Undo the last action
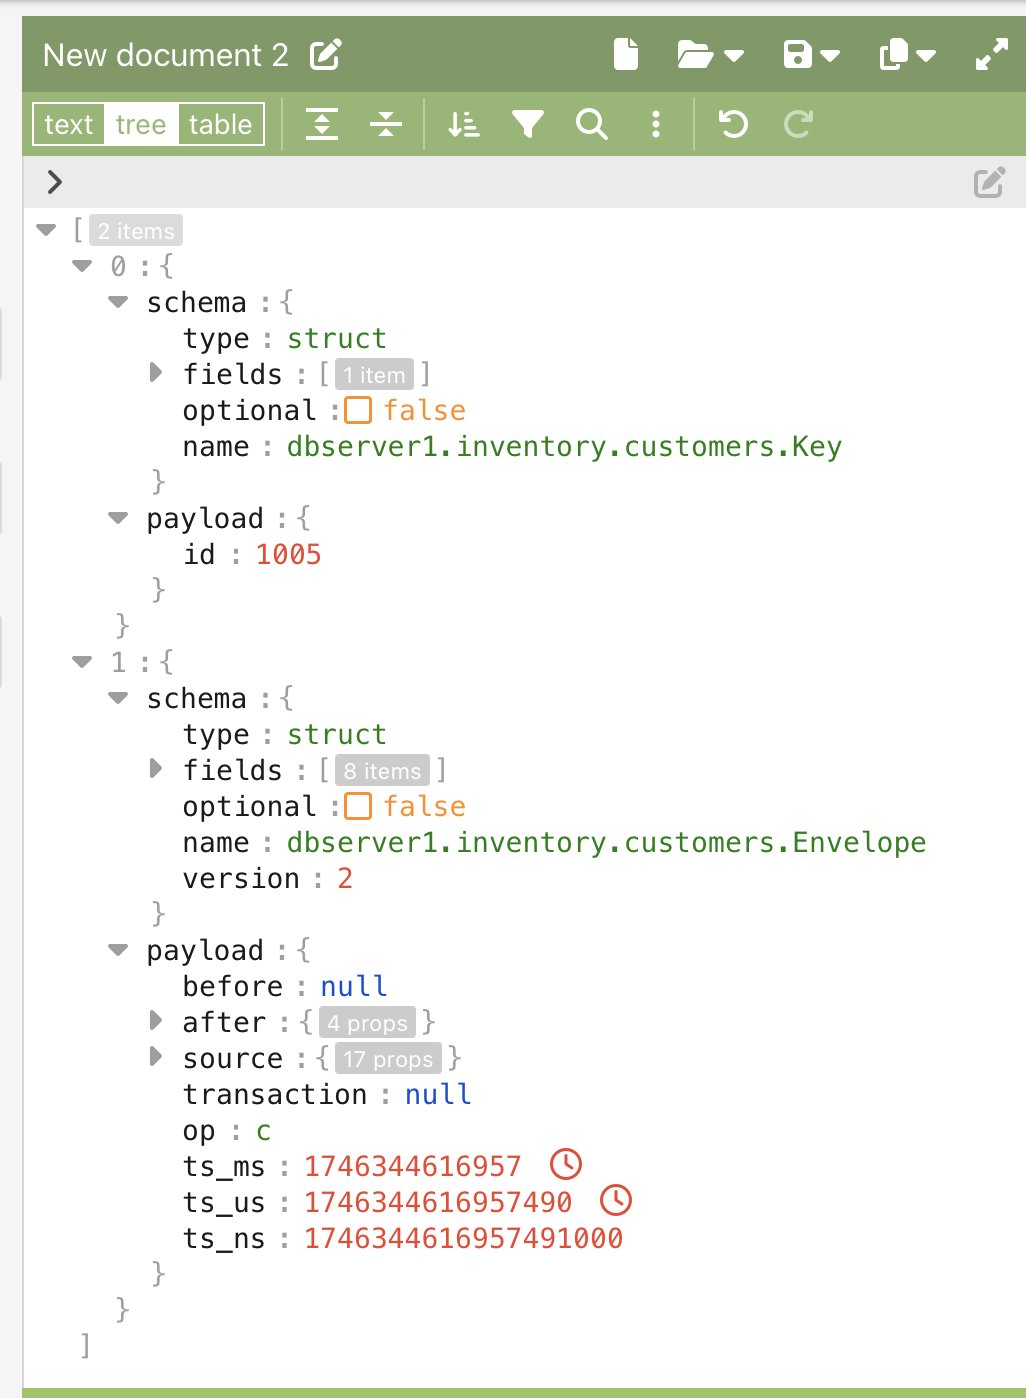The width and height of the screenshot is (1026, 1398). click(x=734, y=124)
